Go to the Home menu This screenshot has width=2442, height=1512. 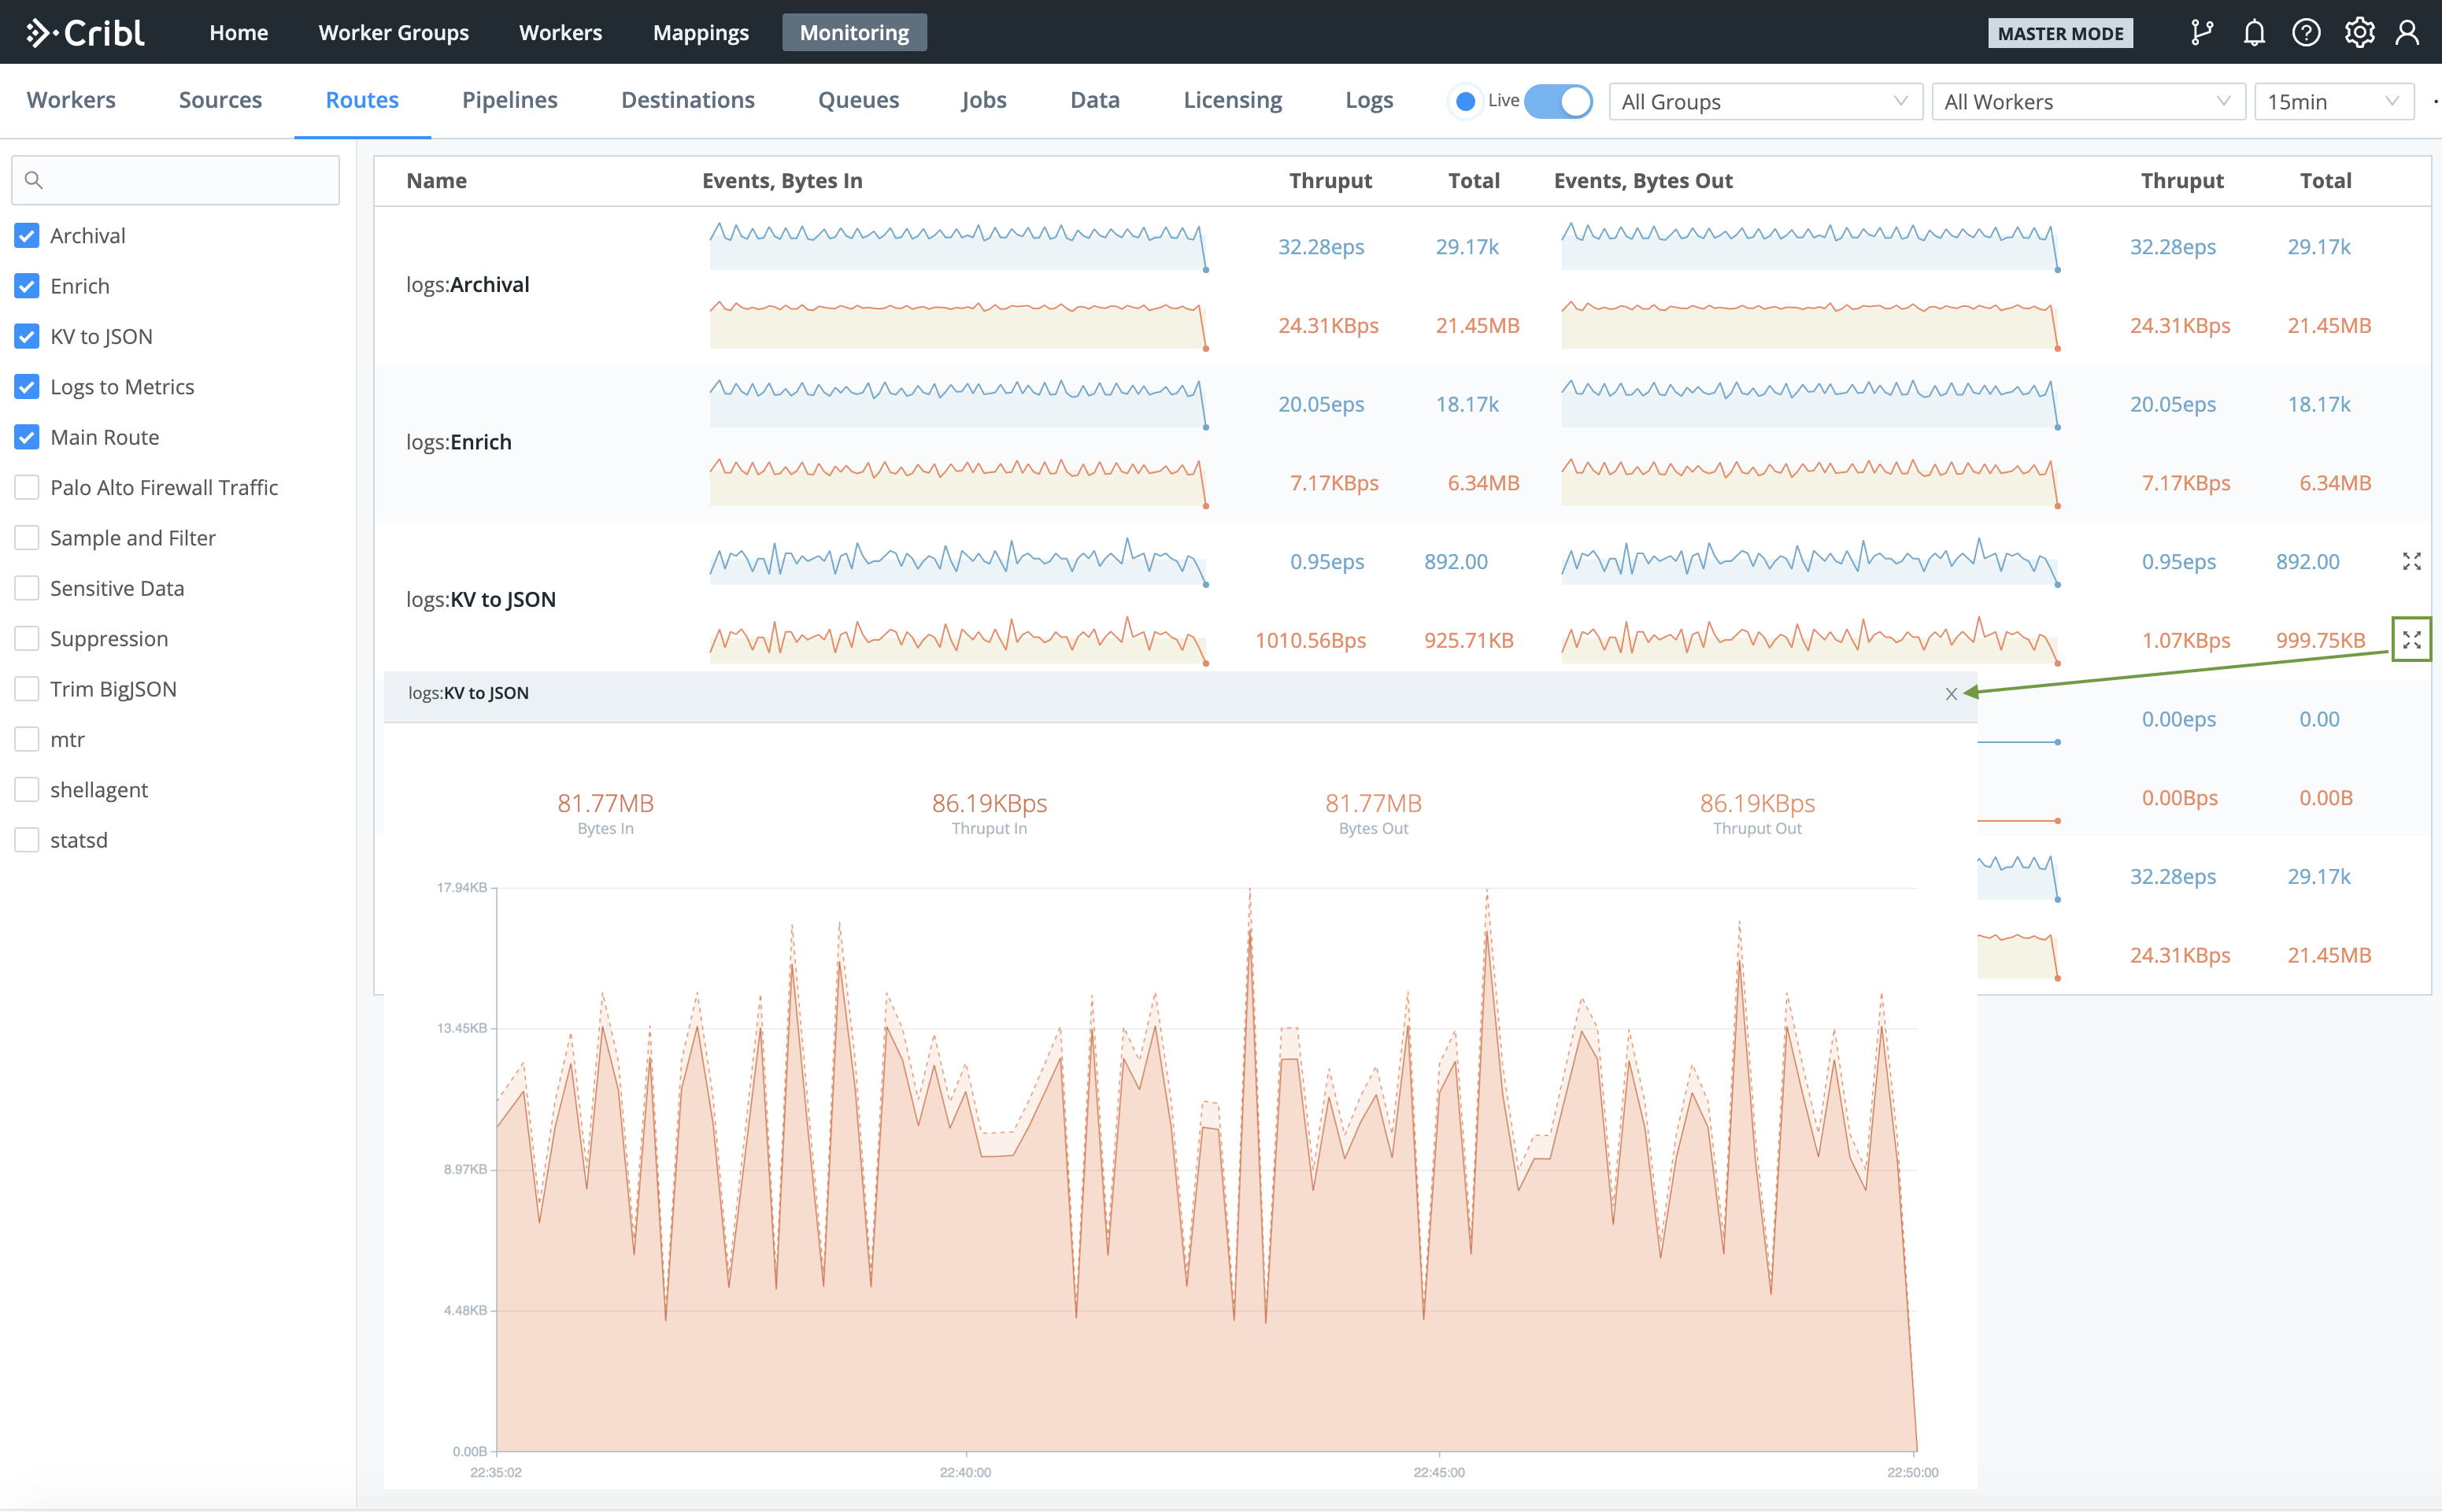(238, 33)
